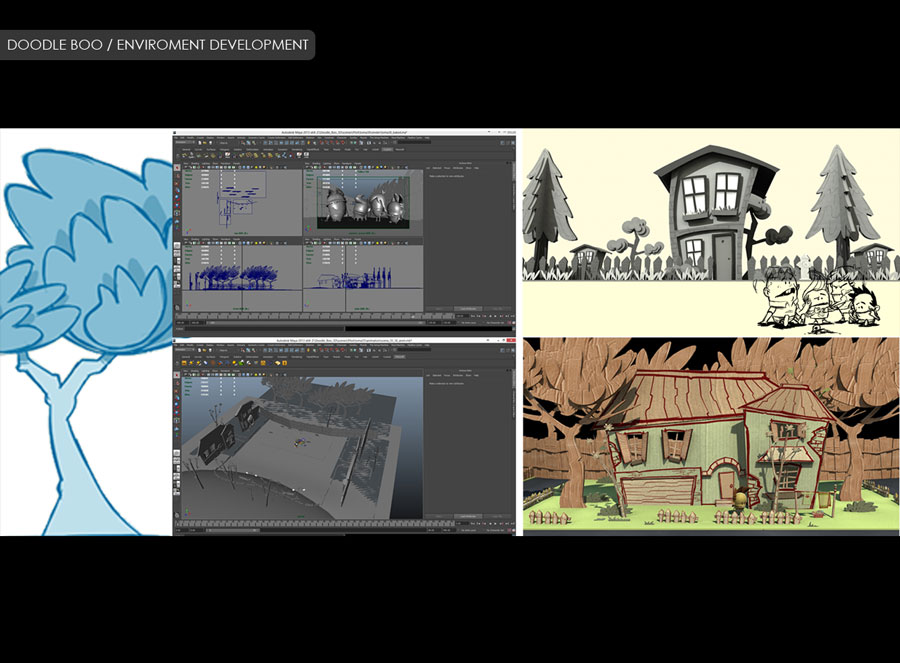
Task: Click first yellow shelf icon in lower Maya
Action: pyautogui.click(x=186, y=364)
